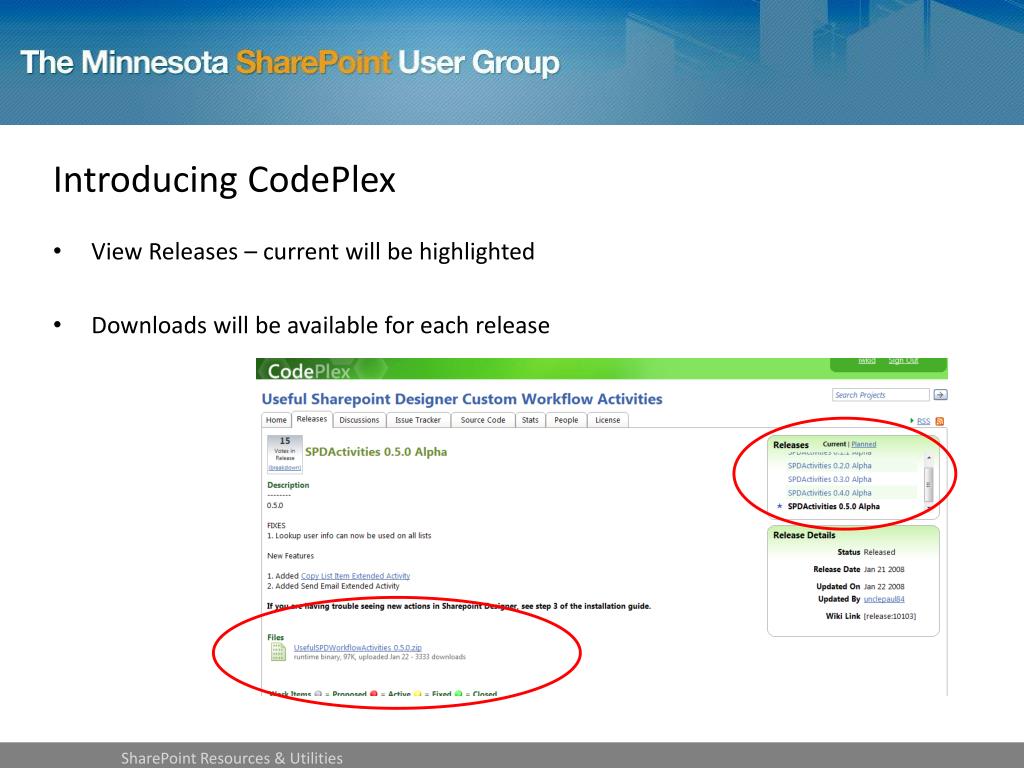Click the Status Released value
The image size is (1024, 768).
point(879,552)
